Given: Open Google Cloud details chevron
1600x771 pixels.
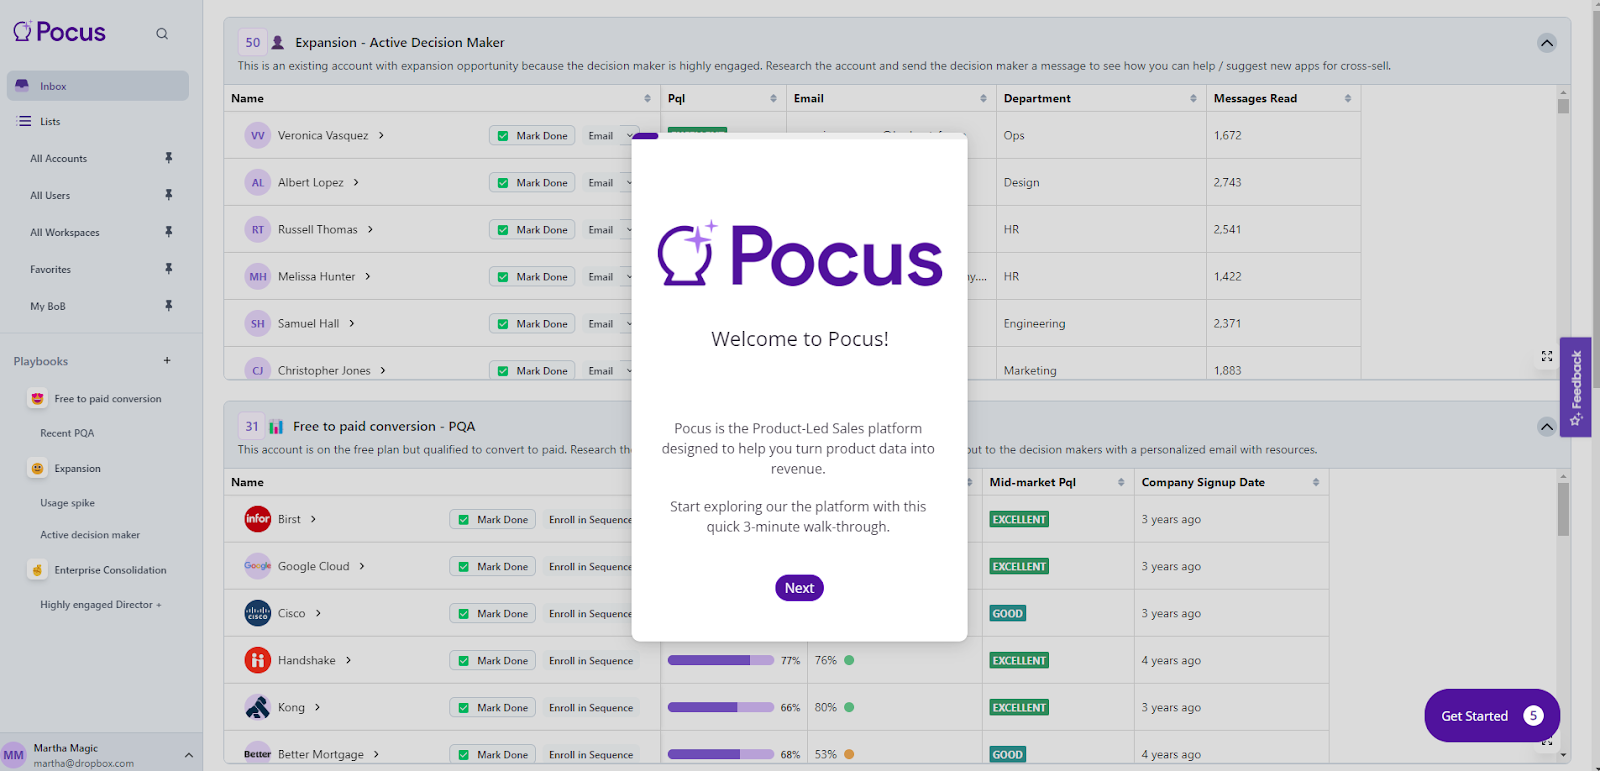Looking at the screenshot, I should pyautogui.click(x=362, y=566).
